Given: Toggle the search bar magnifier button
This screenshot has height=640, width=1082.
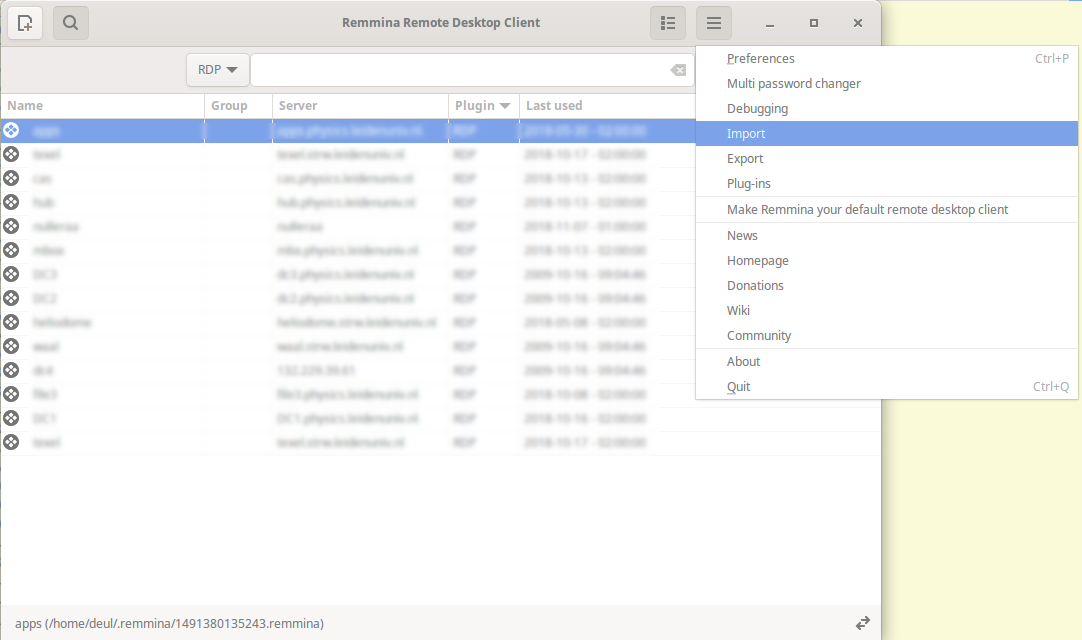Looking at the screenshot, I should [71, 23].
